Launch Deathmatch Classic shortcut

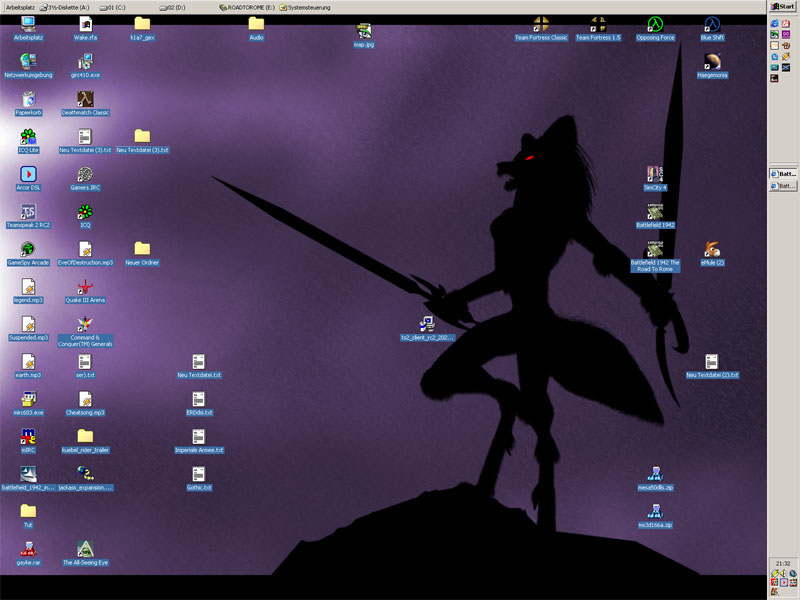85,104
